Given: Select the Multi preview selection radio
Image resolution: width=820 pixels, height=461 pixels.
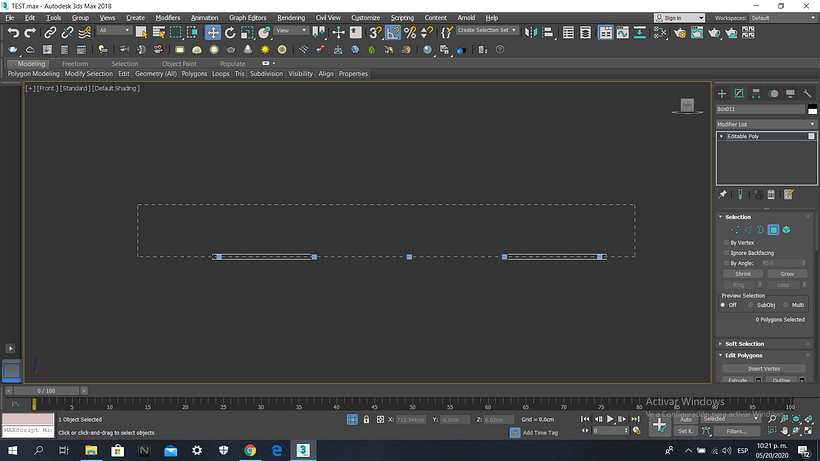Looking at the screenshot, I should (785, 305).
